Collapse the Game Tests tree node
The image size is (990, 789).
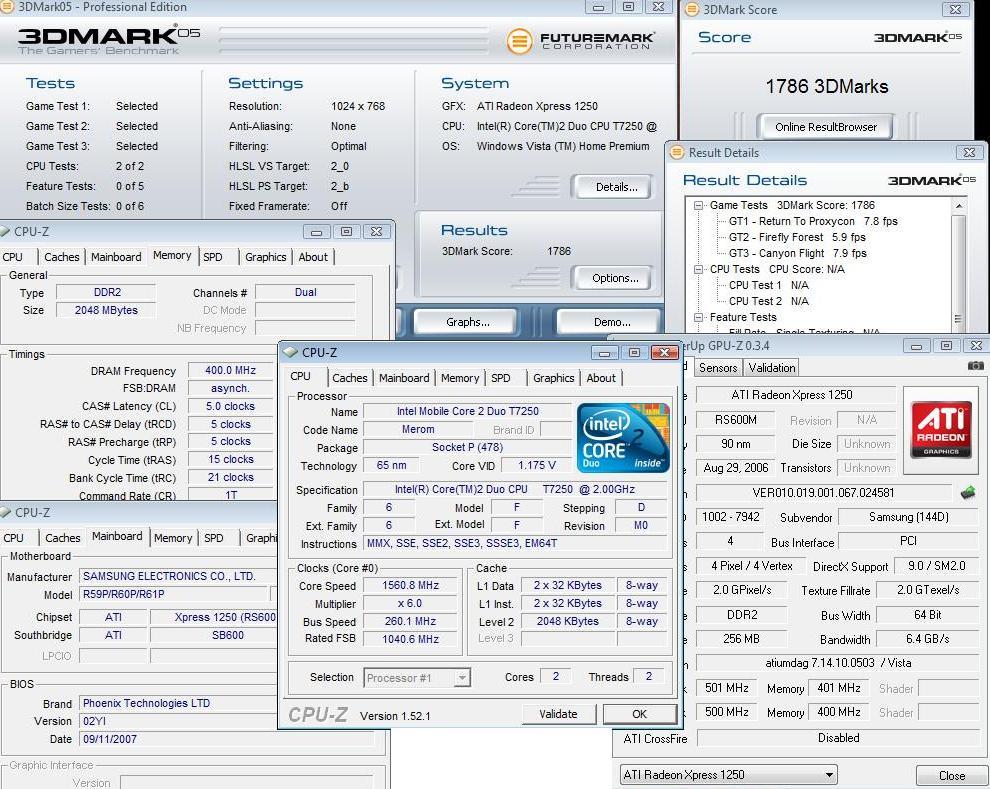click(698, 205)
